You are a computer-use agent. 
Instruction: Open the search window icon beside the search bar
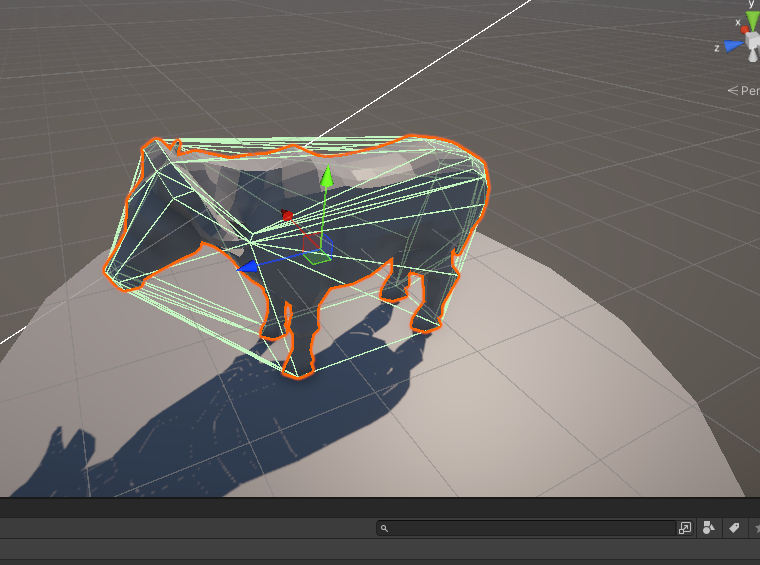685,528
